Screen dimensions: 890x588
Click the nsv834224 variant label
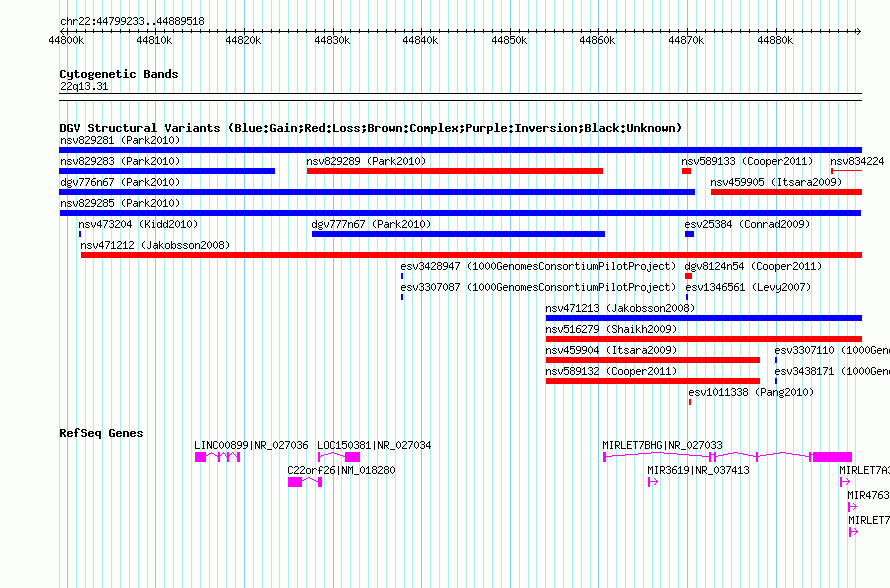click(857, 161)
